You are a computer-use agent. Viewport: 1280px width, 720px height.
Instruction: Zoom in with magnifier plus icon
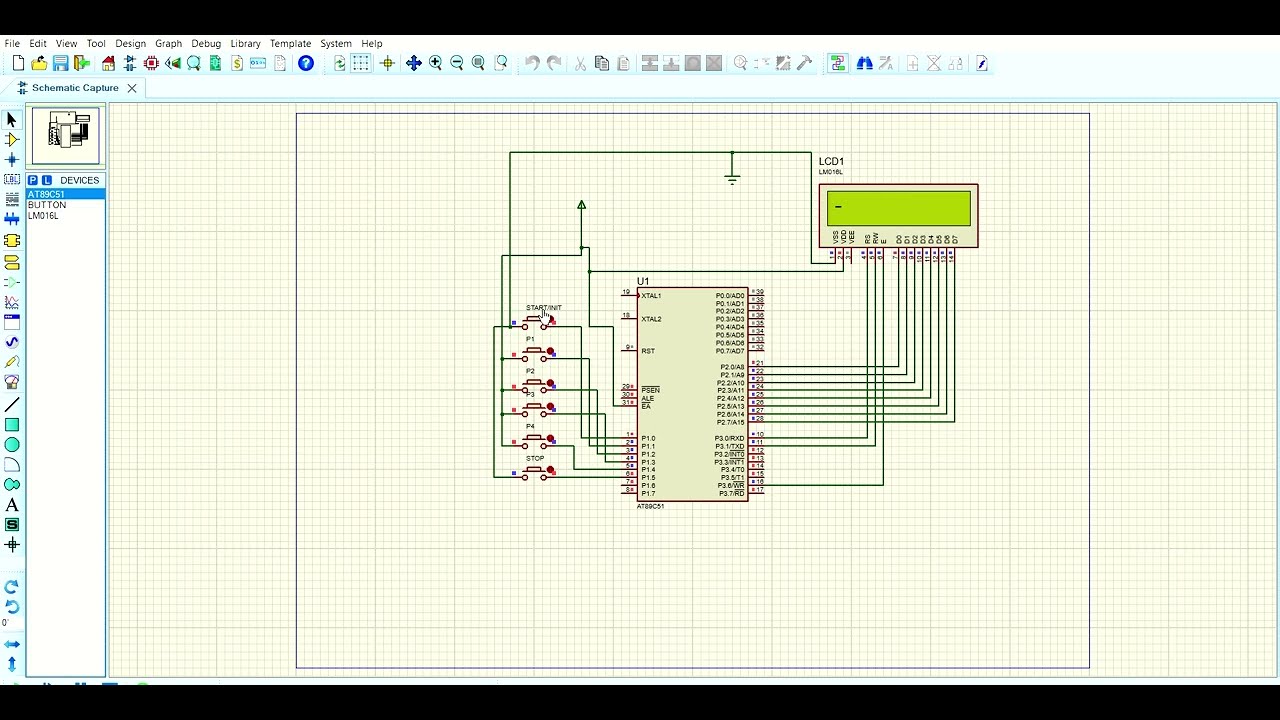click(435, 63)
